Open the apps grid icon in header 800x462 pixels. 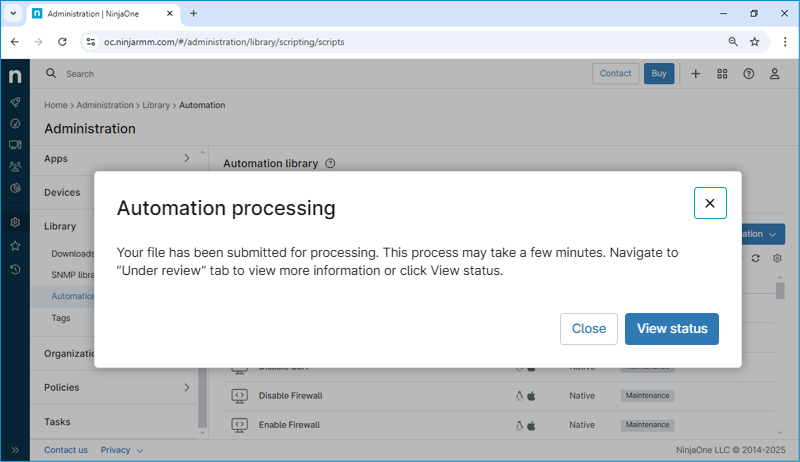(722, 74)
